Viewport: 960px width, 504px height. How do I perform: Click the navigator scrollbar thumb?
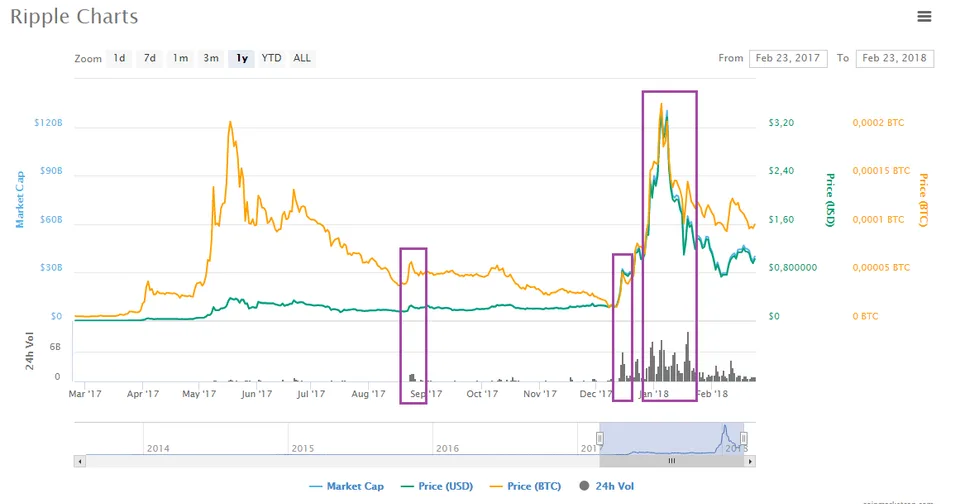click(x=672, y=461)
